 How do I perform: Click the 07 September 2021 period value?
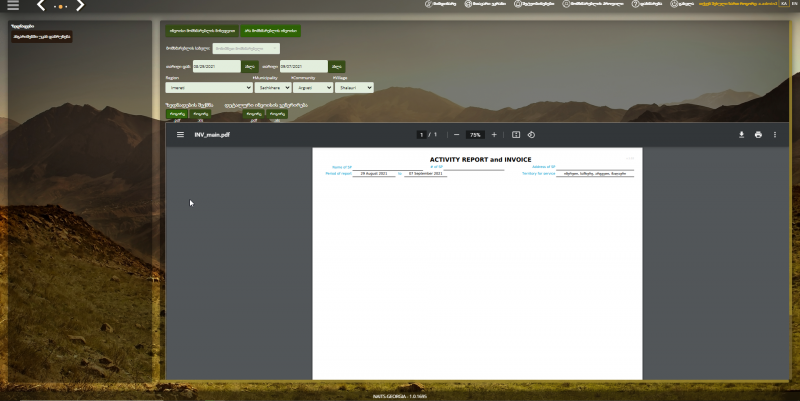click(426, 173)
